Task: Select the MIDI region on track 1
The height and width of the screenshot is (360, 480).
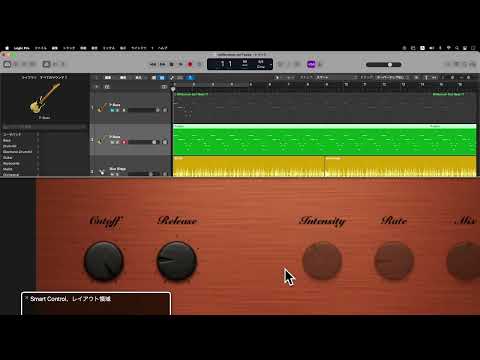Action: (x=324, y=107)
